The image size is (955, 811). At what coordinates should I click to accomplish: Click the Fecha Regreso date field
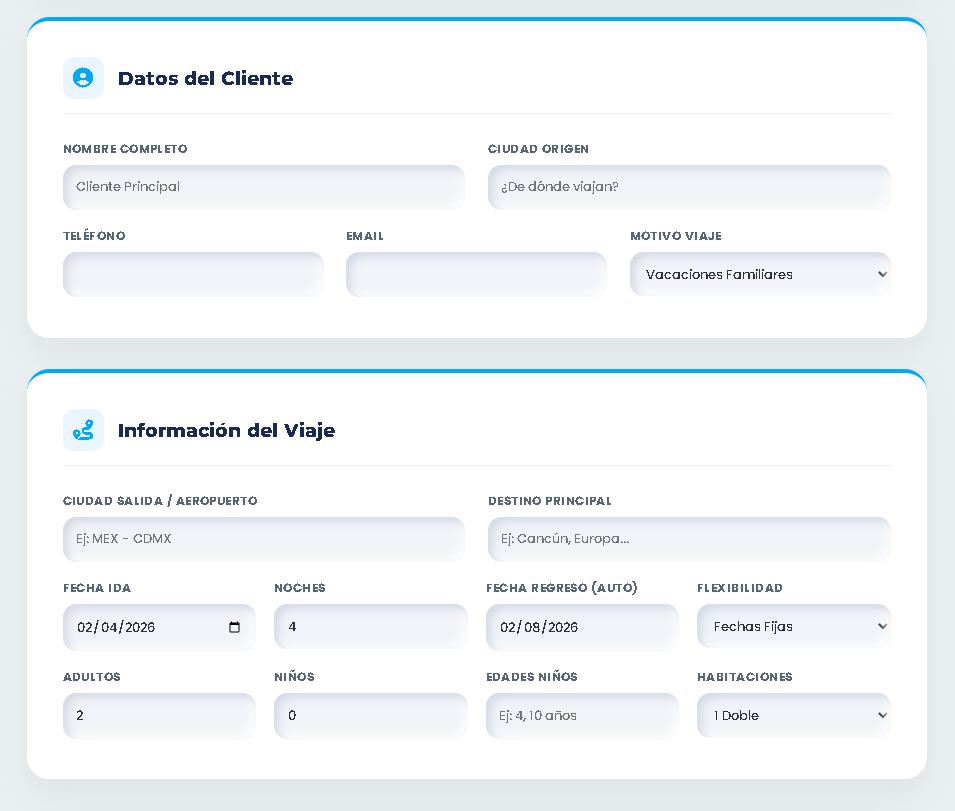pos(582,626)
